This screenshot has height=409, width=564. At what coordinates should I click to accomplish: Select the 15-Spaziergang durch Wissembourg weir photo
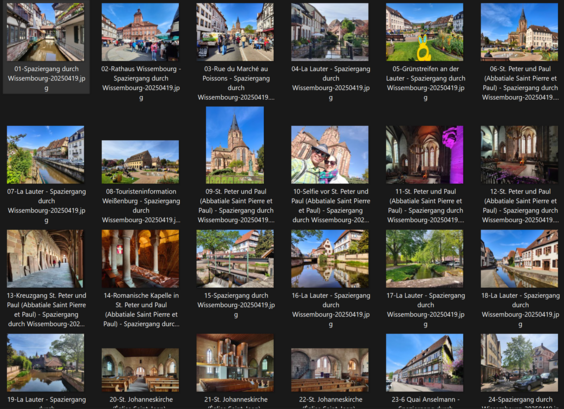235,259
